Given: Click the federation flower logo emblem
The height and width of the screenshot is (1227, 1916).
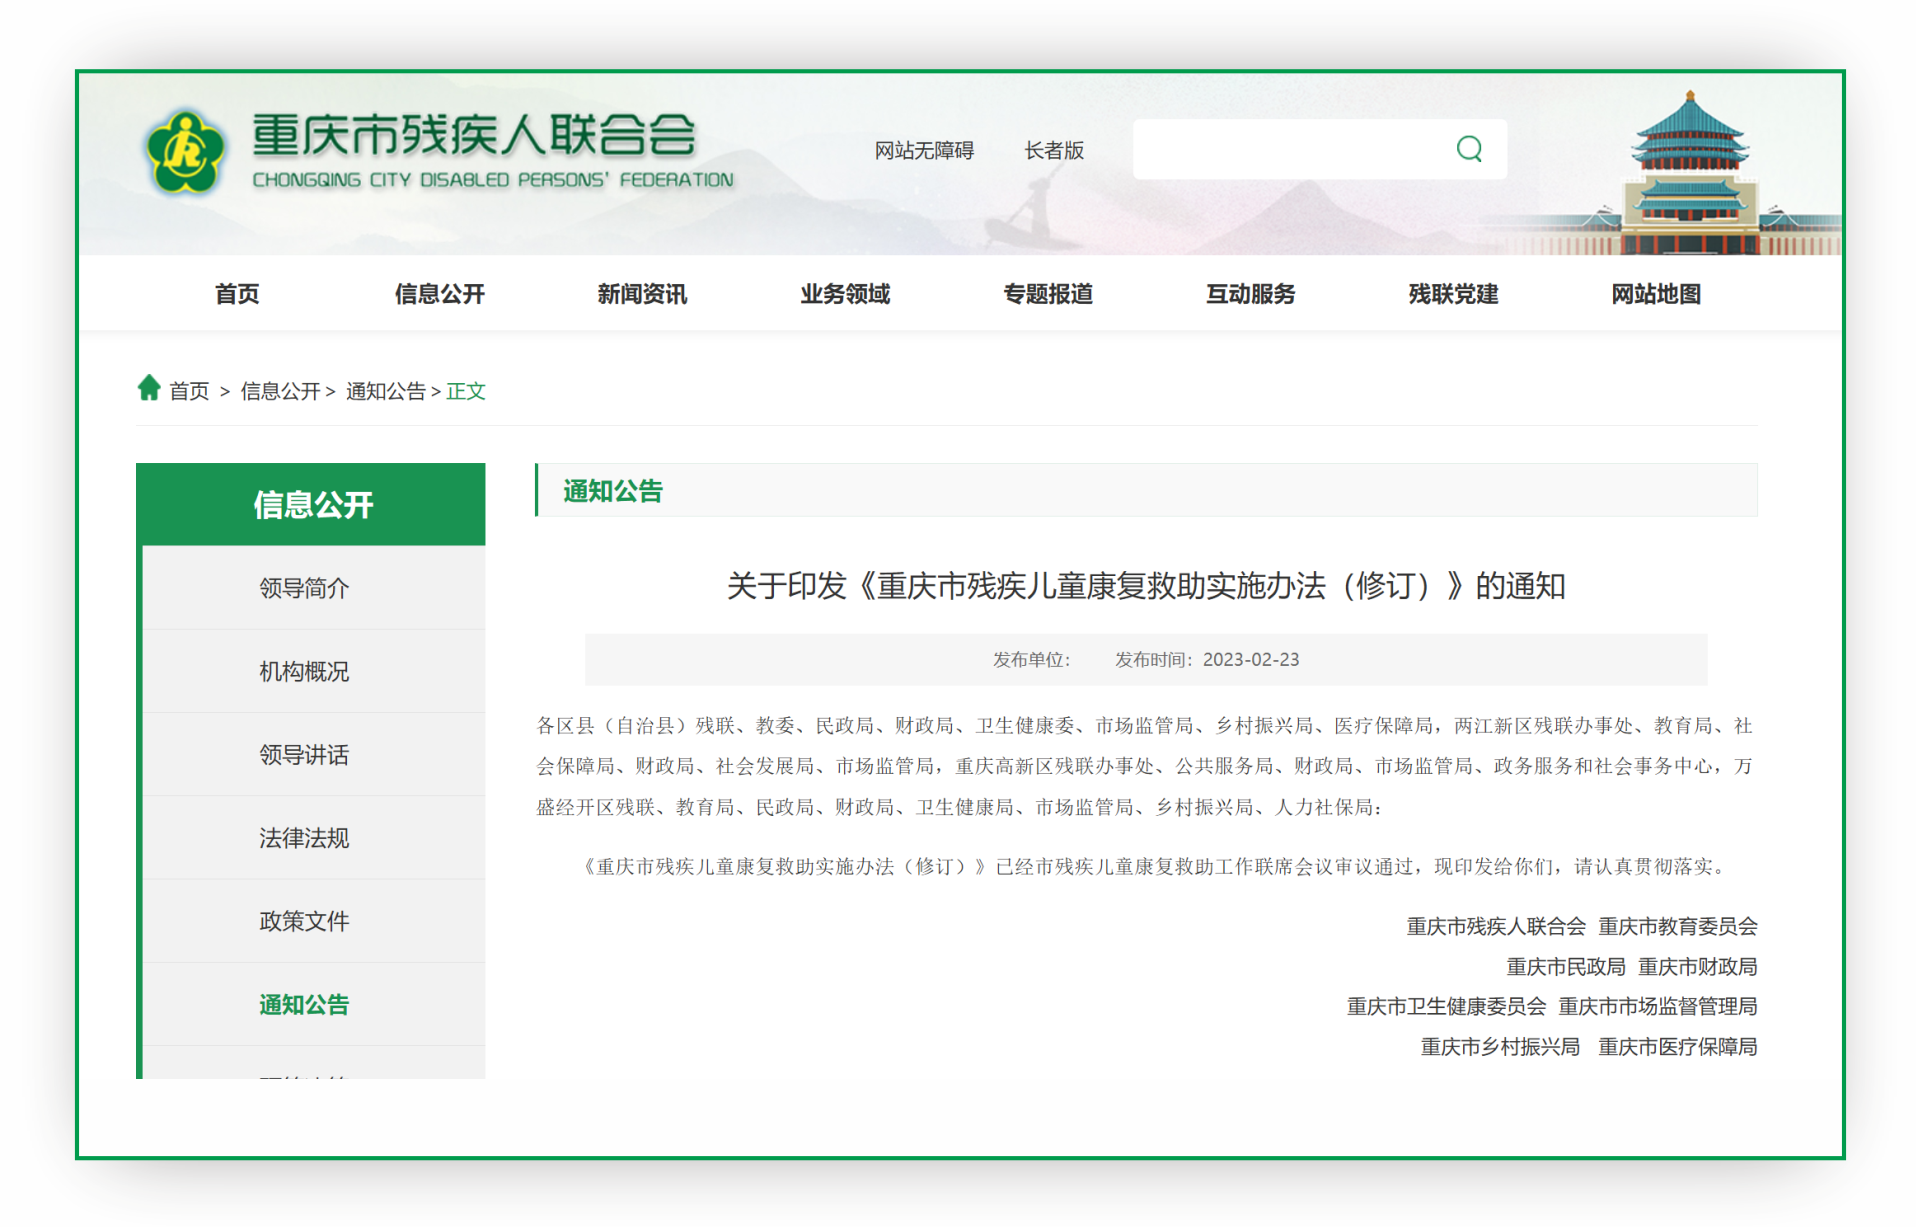Looking at the screenshot, I should point(186,152).
